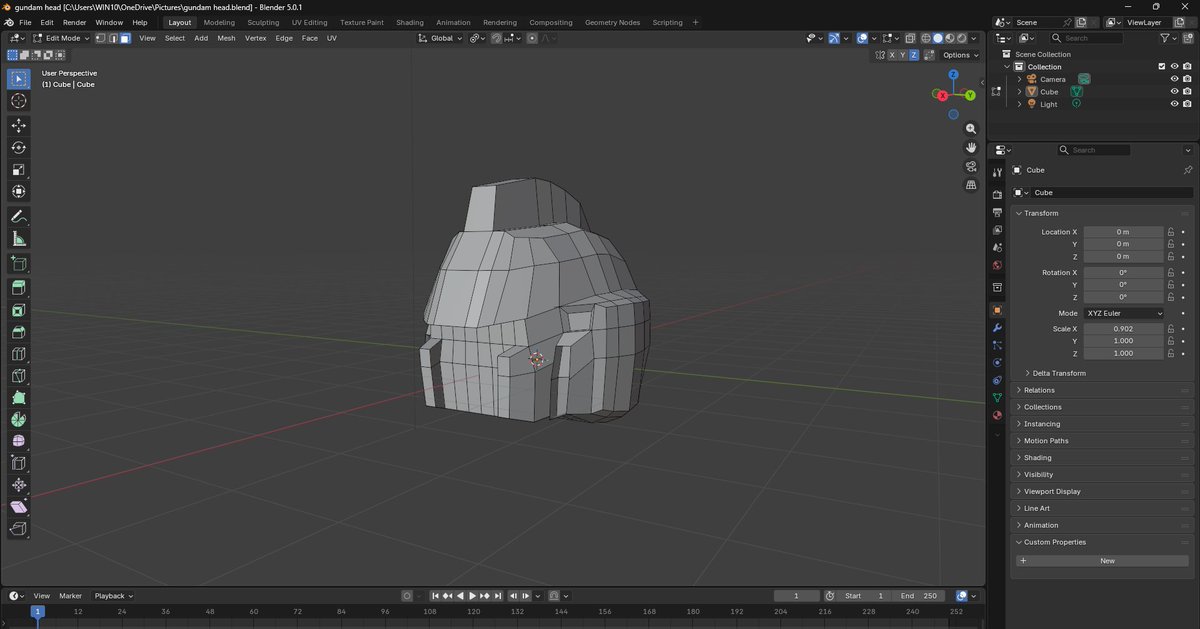
Task: Select the Poly Build tool
Action: tap(18, 398)
